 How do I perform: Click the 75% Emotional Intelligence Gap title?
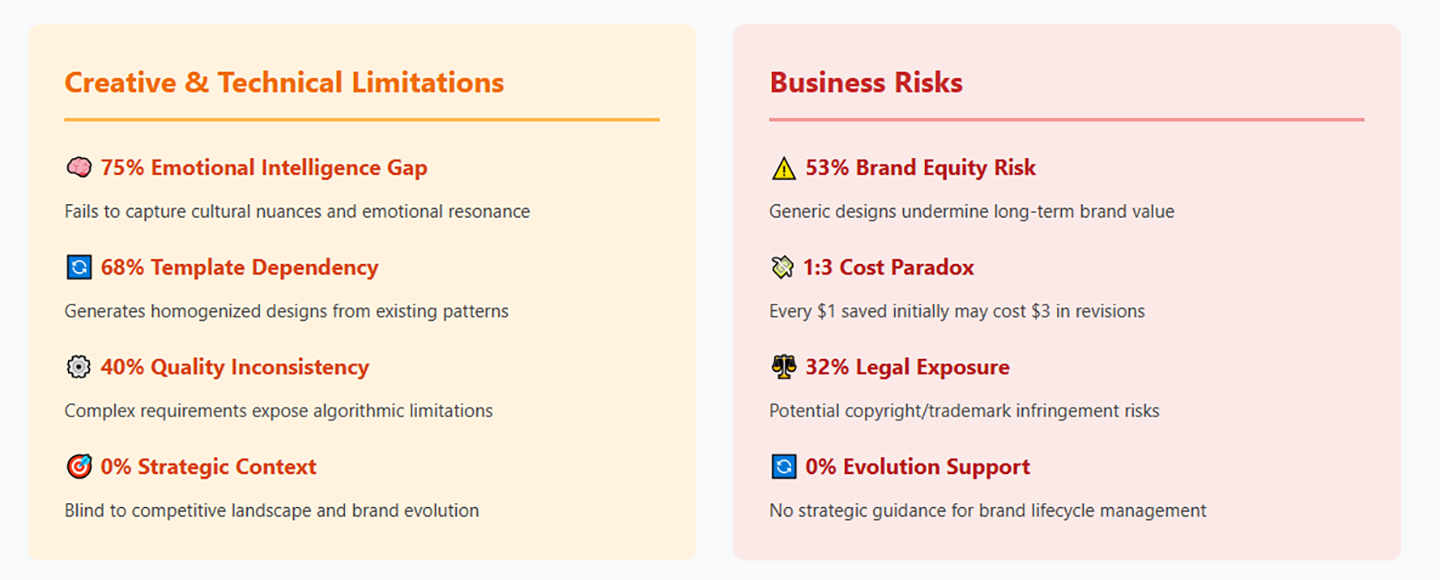(264, 168)
